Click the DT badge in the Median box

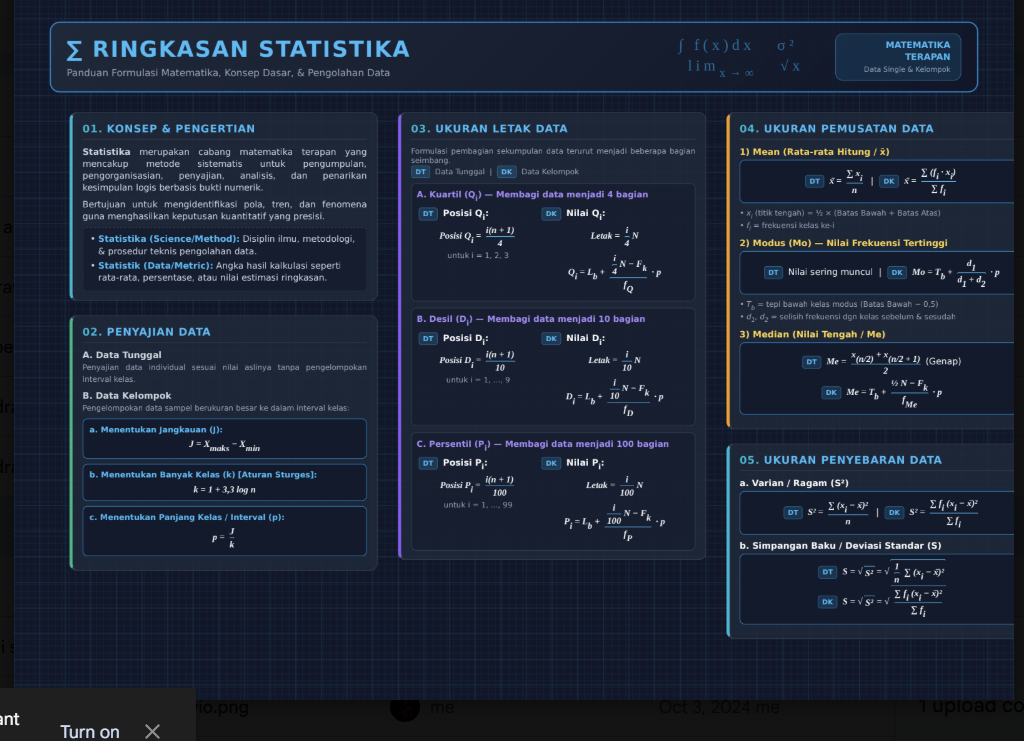(x=811, y=362)
